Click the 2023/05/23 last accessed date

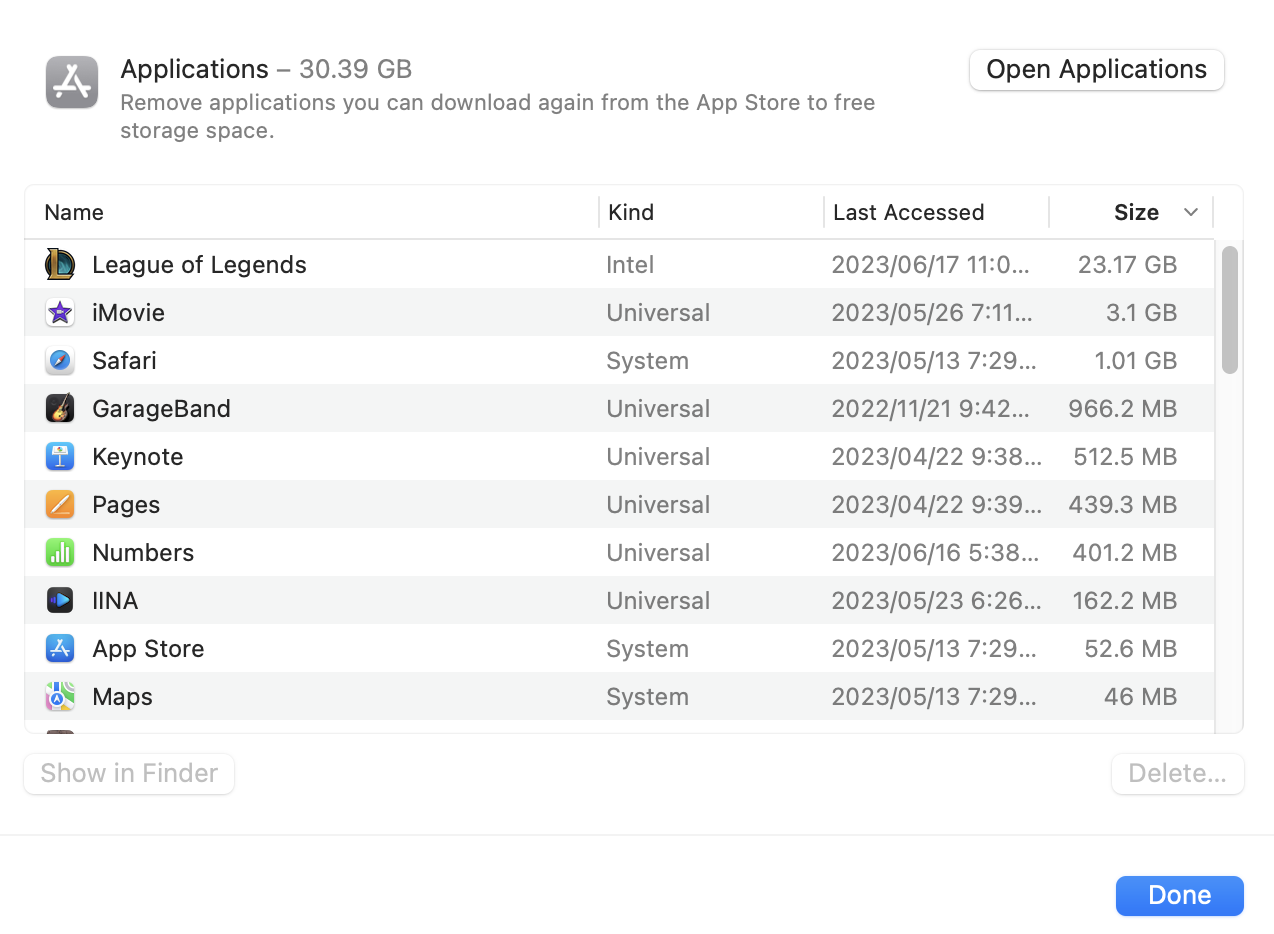(x=936, y=601)
